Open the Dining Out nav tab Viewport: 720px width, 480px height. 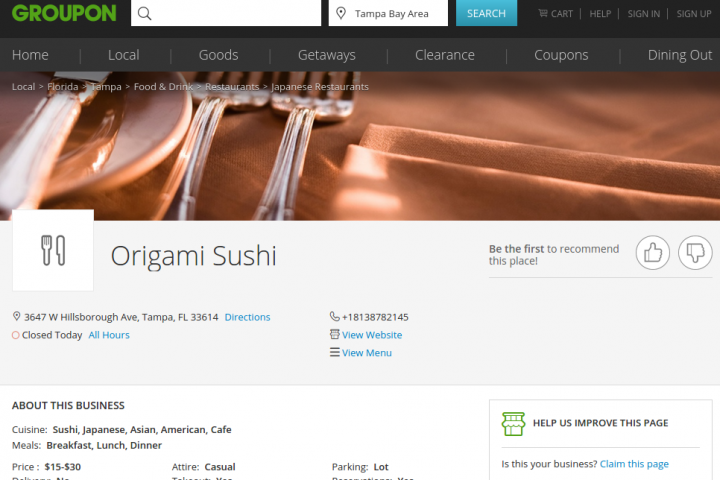[x=680, y=55]
